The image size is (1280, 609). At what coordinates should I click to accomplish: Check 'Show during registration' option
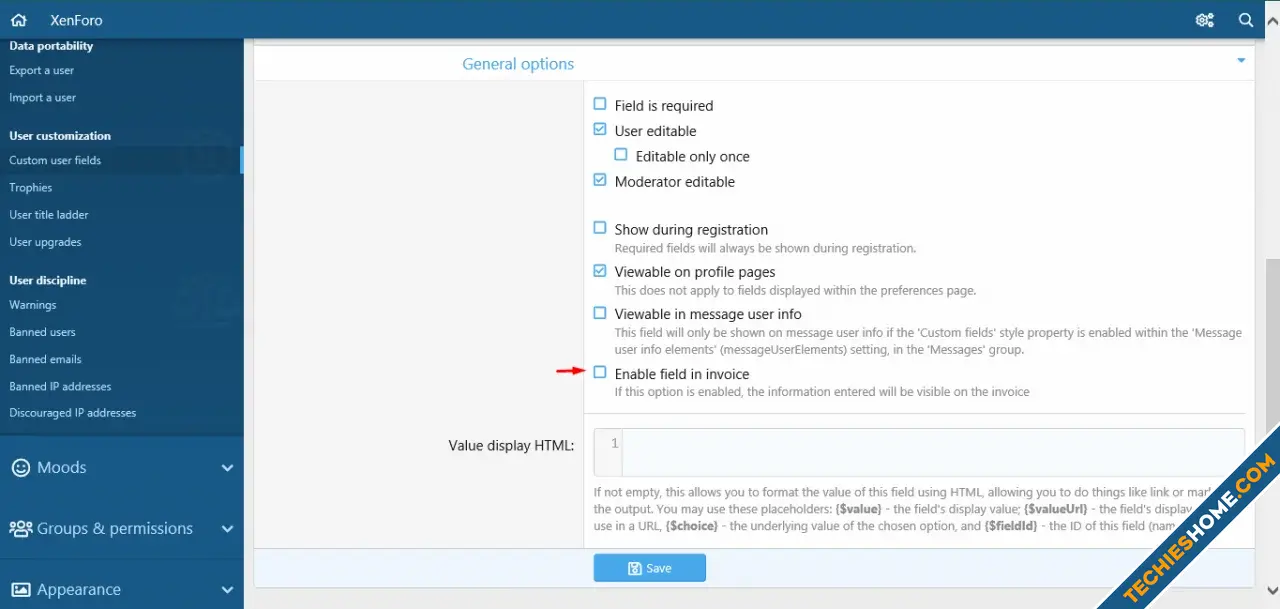(x=600, y=228)
